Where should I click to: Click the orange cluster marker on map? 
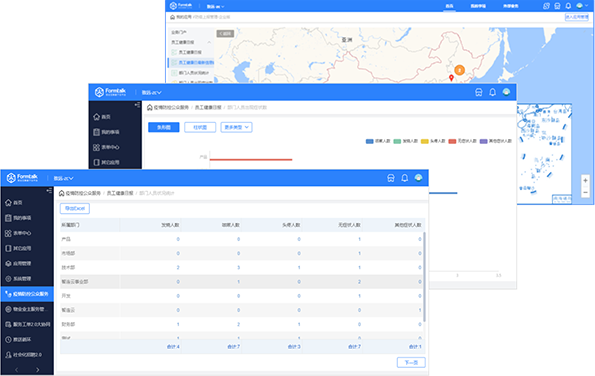[460, 70]
